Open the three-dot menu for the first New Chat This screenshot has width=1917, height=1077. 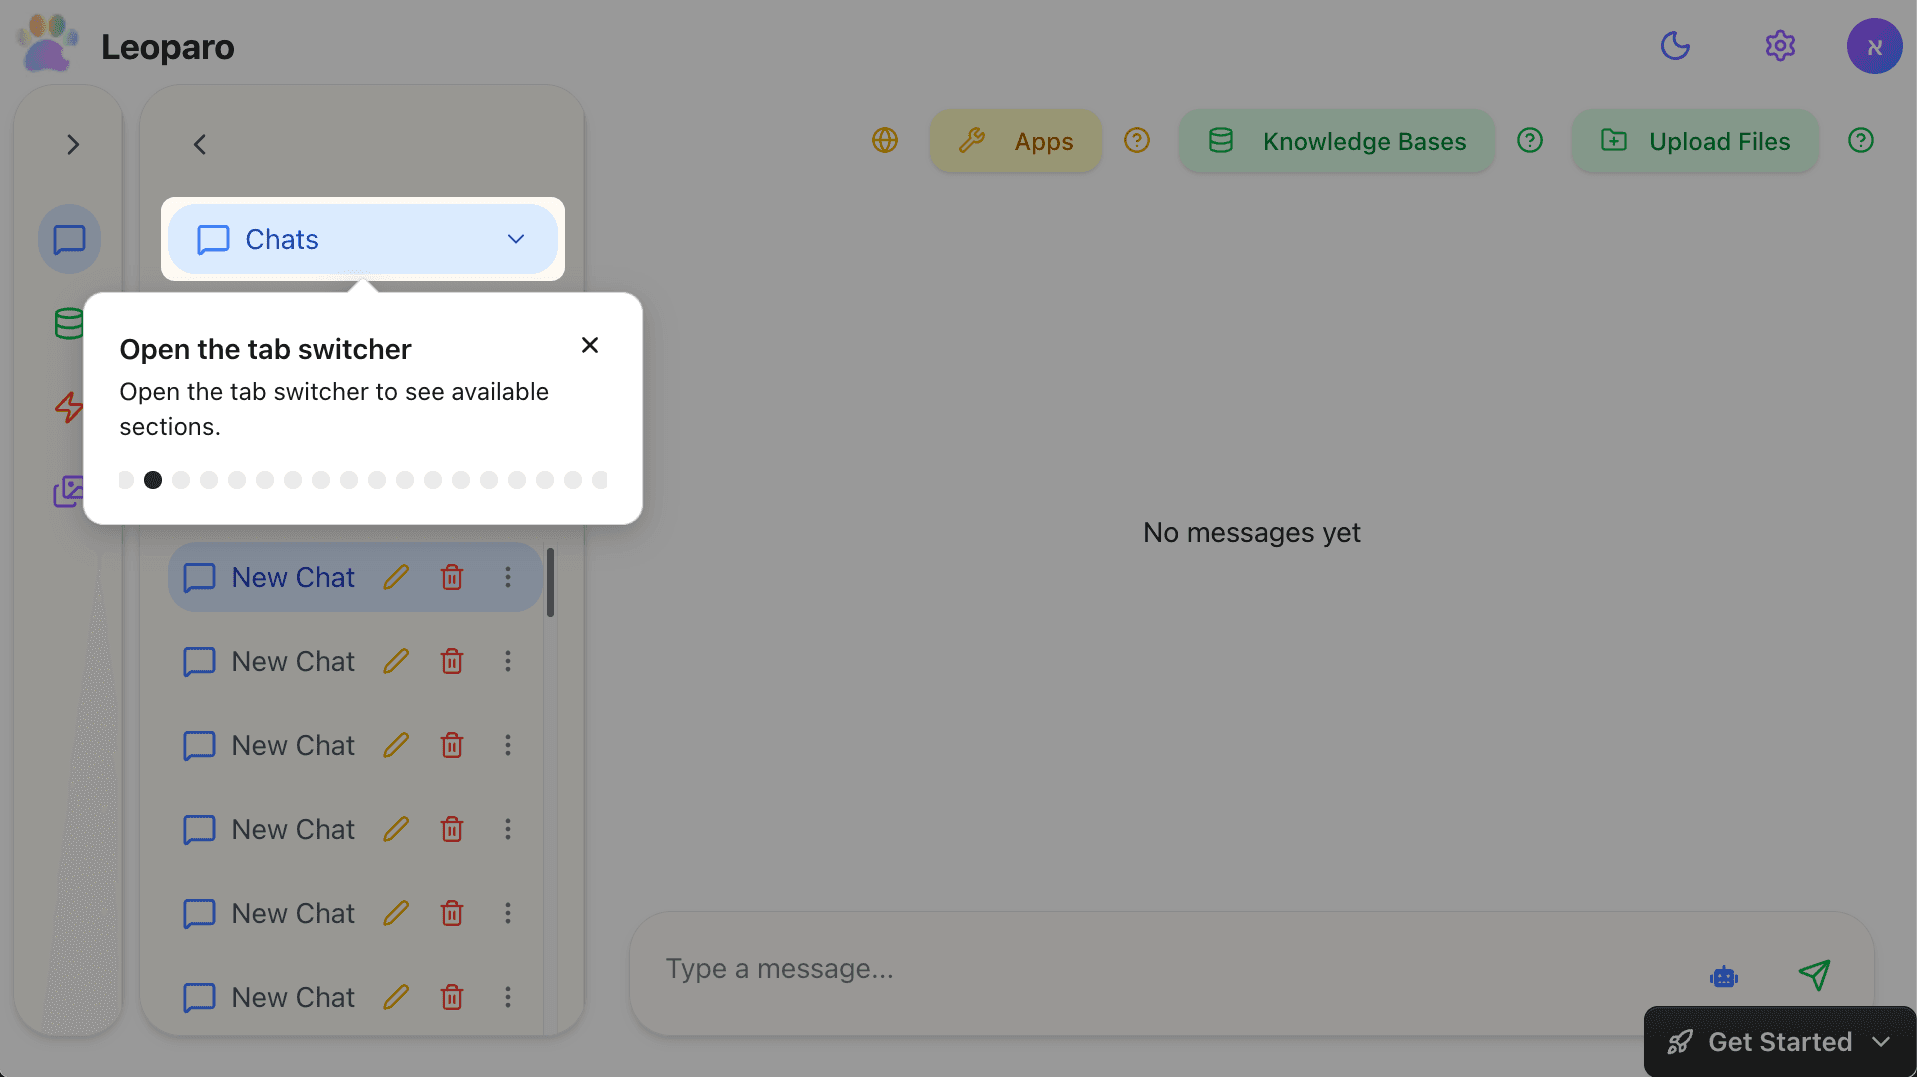507,577
